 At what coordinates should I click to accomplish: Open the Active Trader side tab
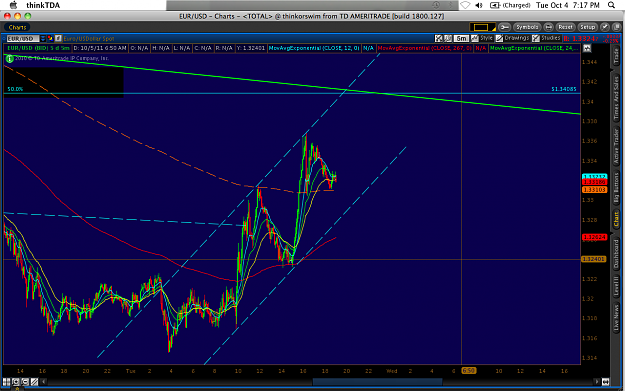pos(616,146)
